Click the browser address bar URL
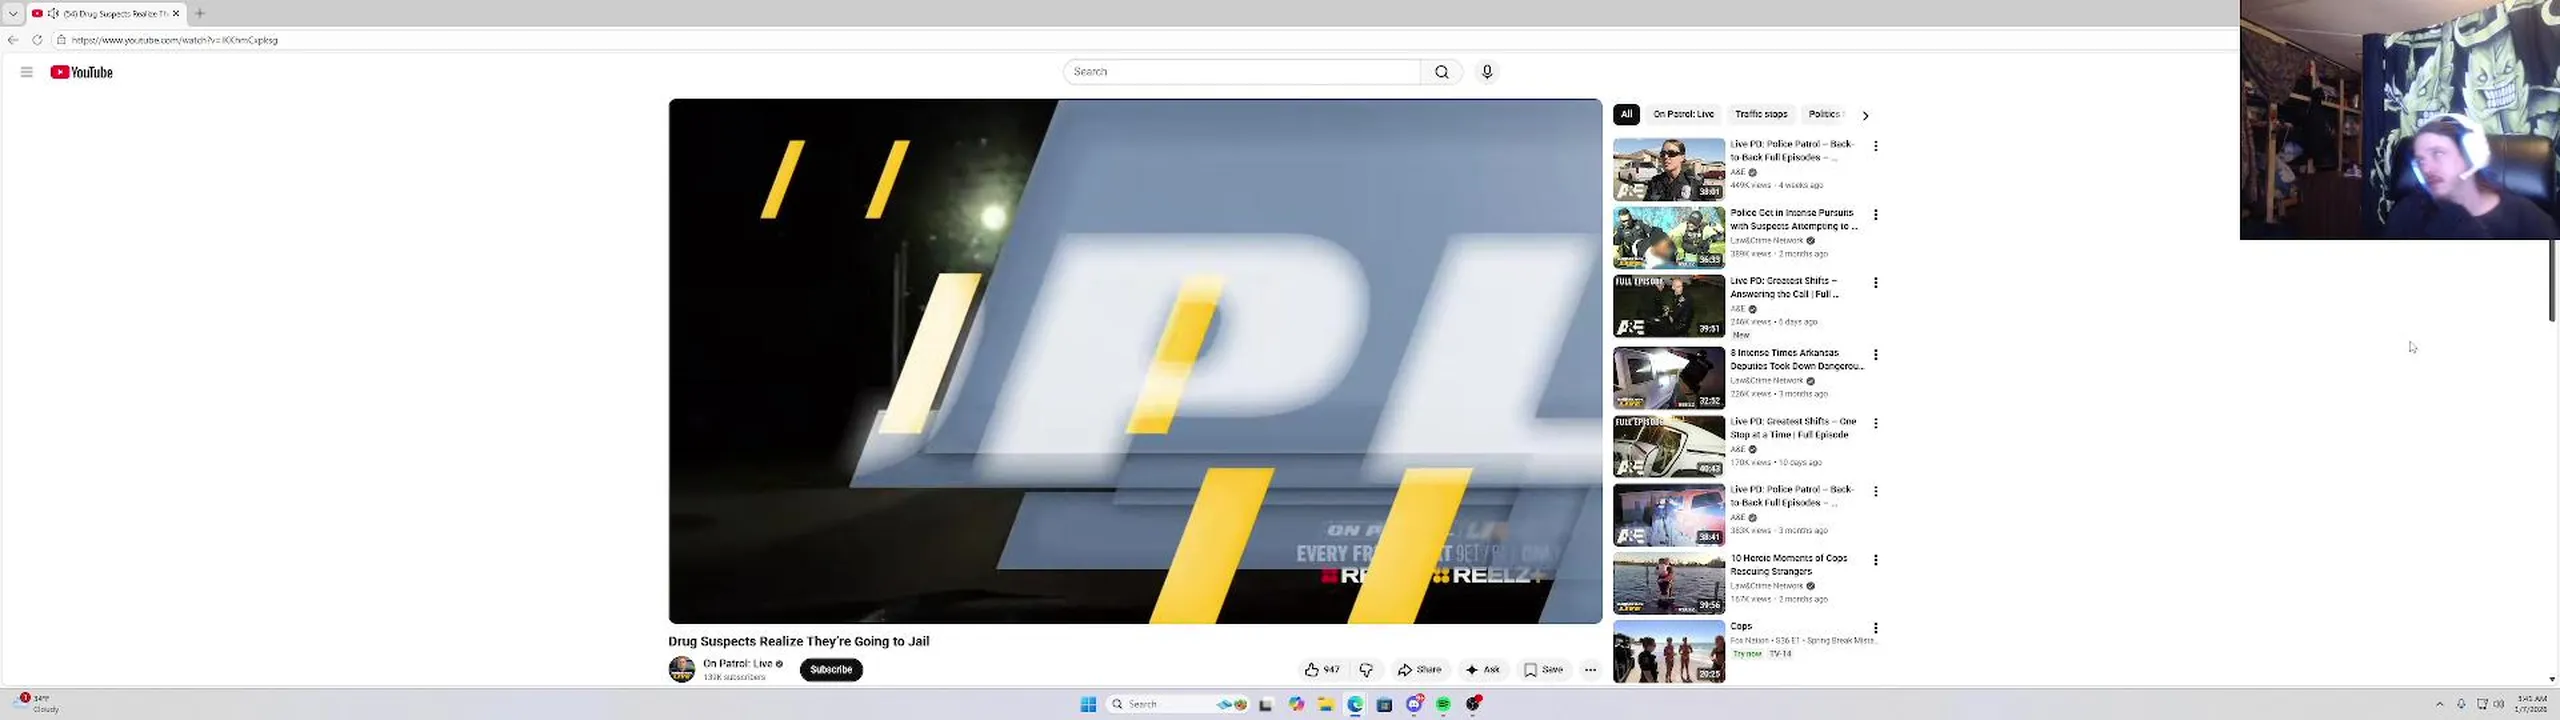The width and height of the screenshot is (2560, 720). 175,40
